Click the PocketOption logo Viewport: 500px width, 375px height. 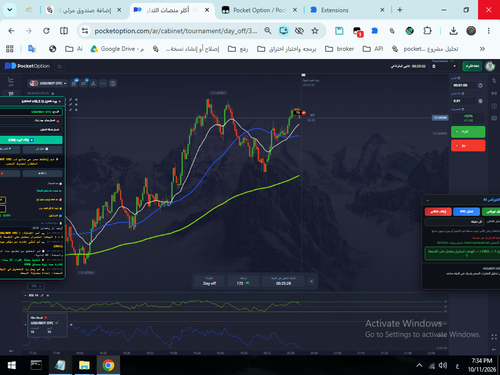tap(27, 66)
